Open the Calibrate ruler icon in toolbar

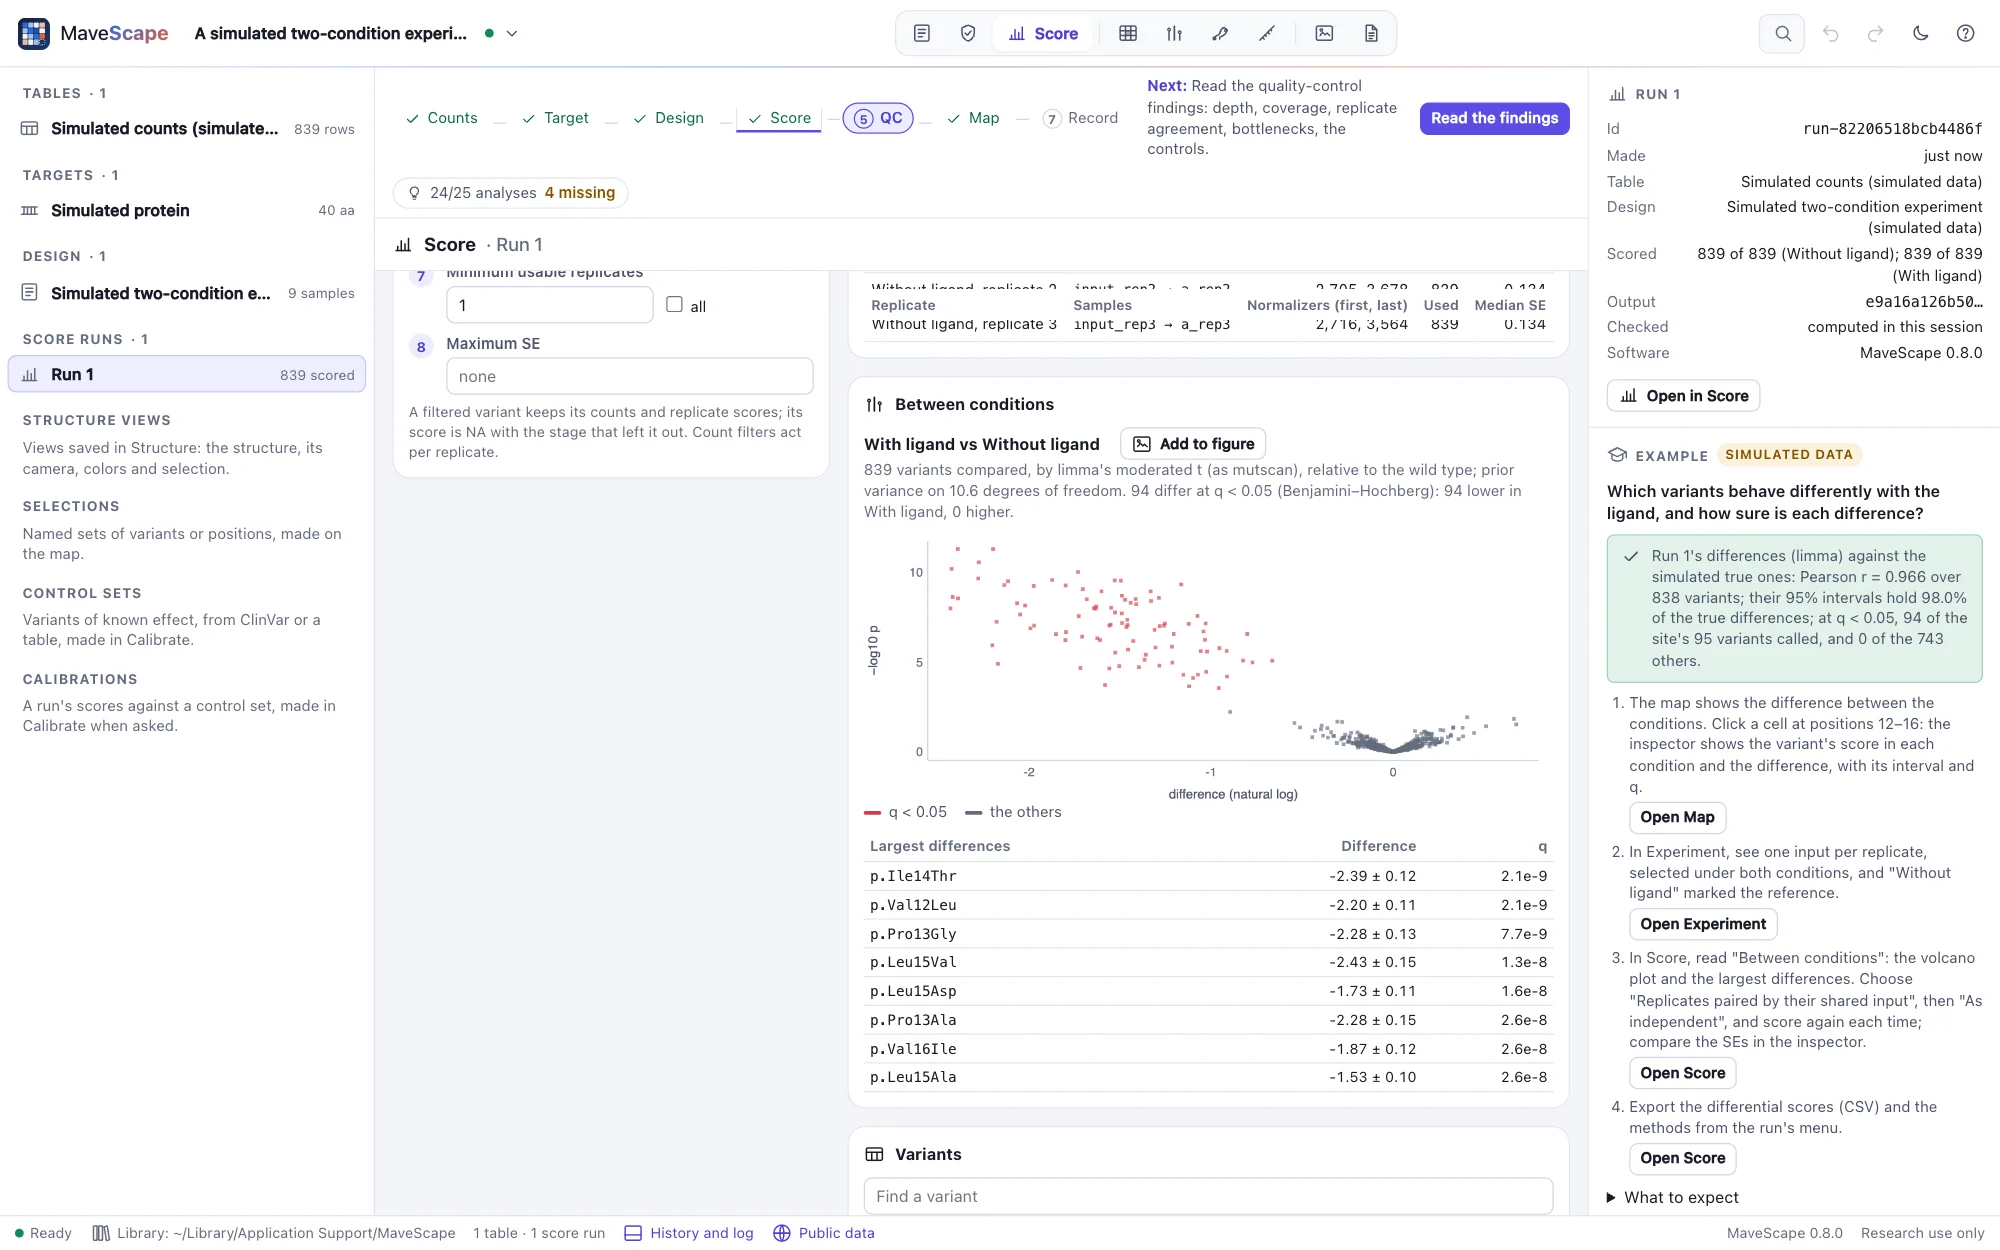[x=1267, y=33]
